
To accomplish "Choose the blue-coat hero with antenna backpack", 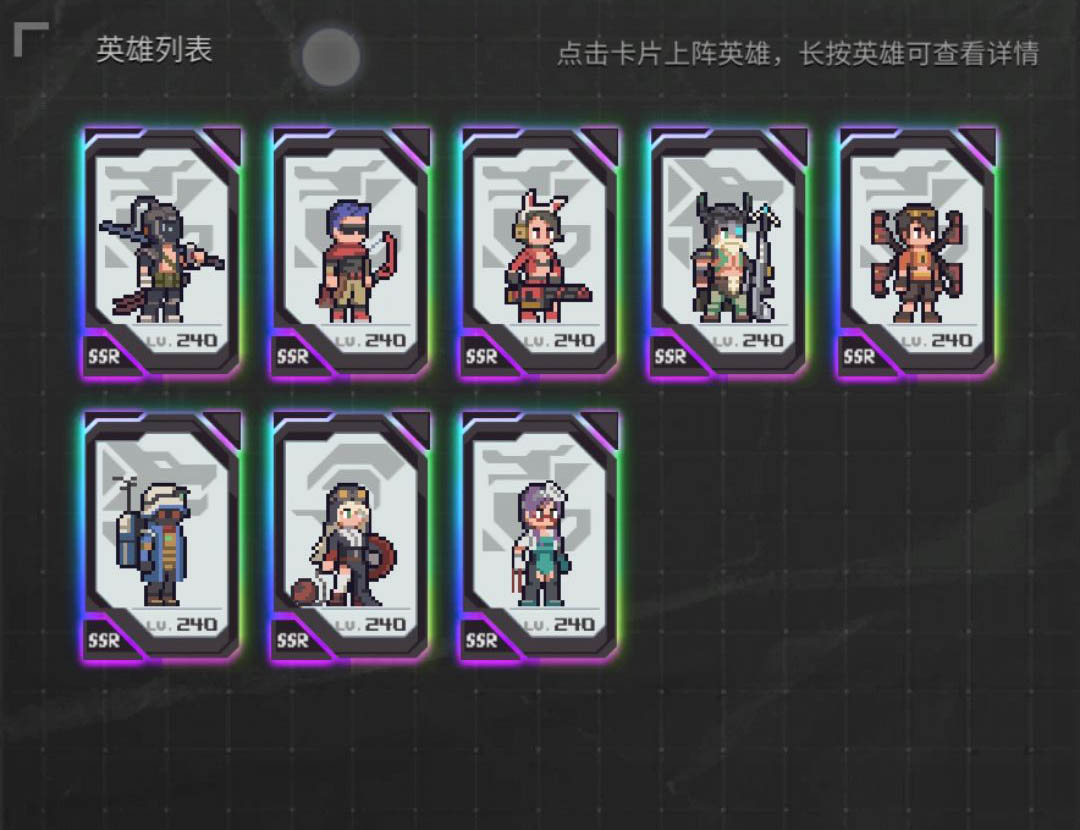I will (162, 537).
